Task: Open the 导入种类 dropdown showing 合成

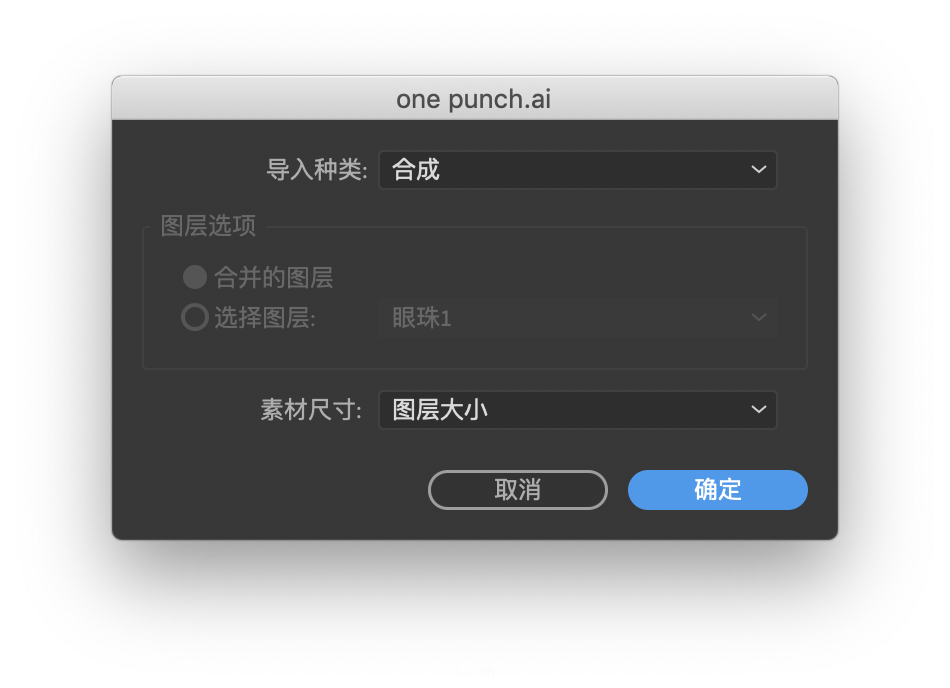Action: [578, 170]
